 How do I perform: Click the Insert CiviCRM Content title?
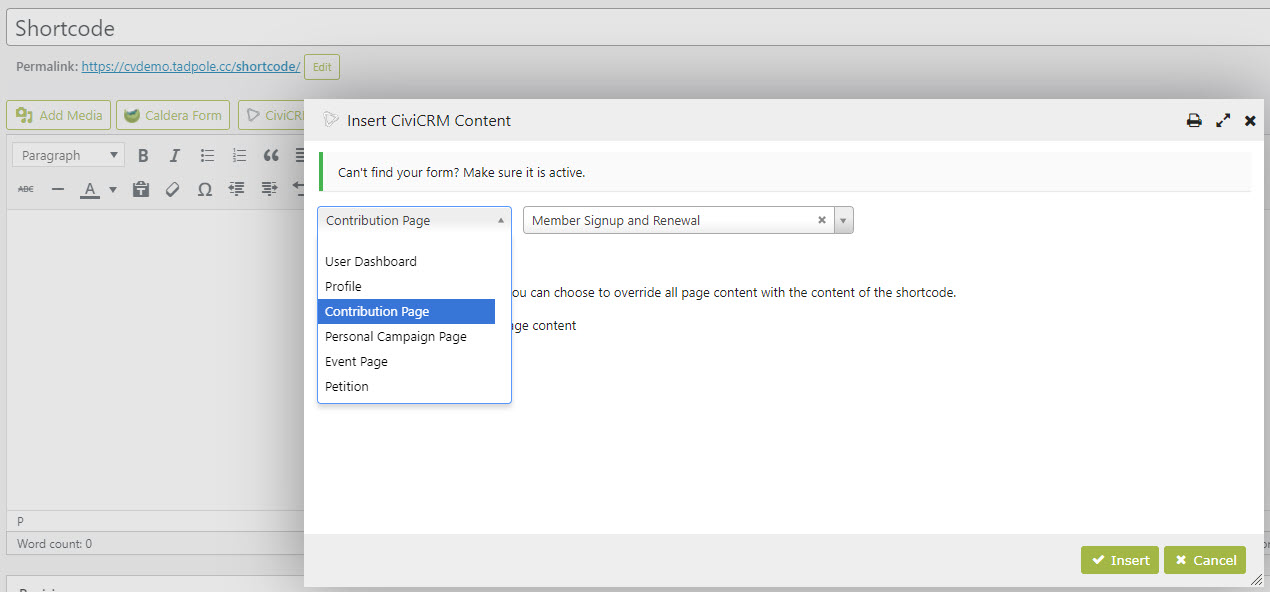(429, 120)
